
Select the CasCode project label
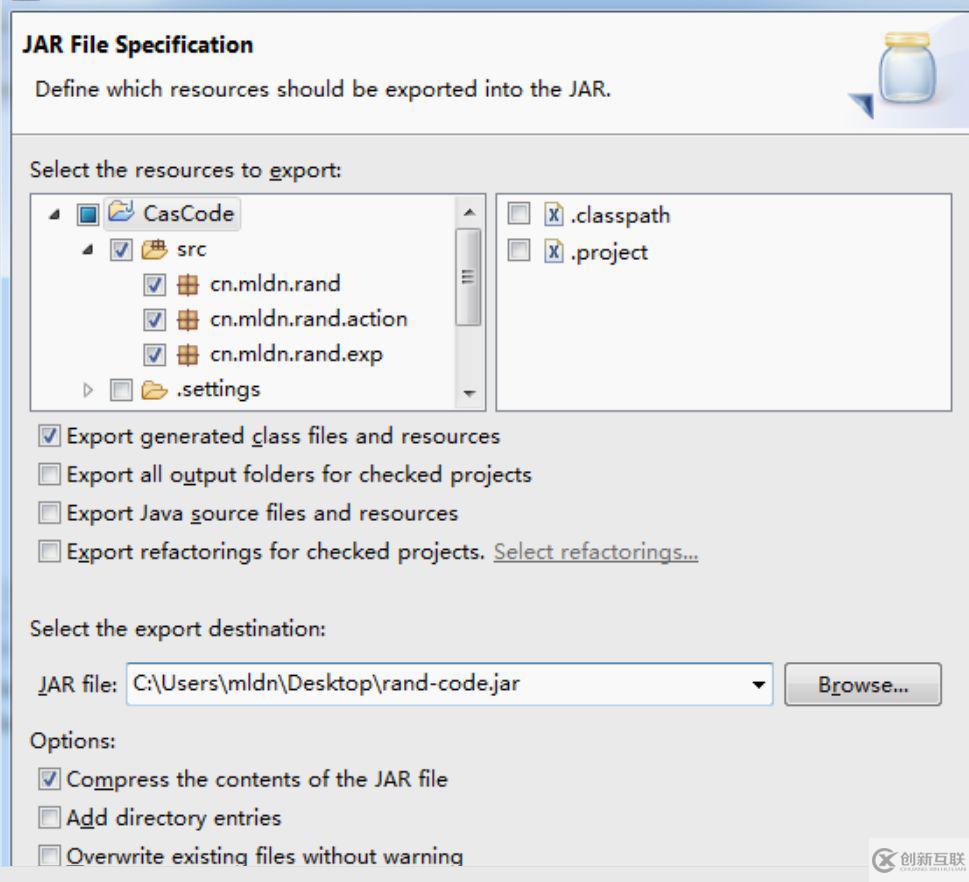pyautogui.click(x=188, y=214)
